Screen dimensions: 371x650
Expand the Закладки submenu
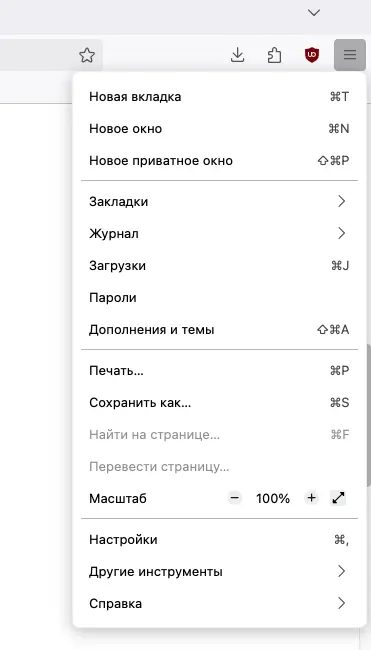pyautogui.click(x=219, y=201)
